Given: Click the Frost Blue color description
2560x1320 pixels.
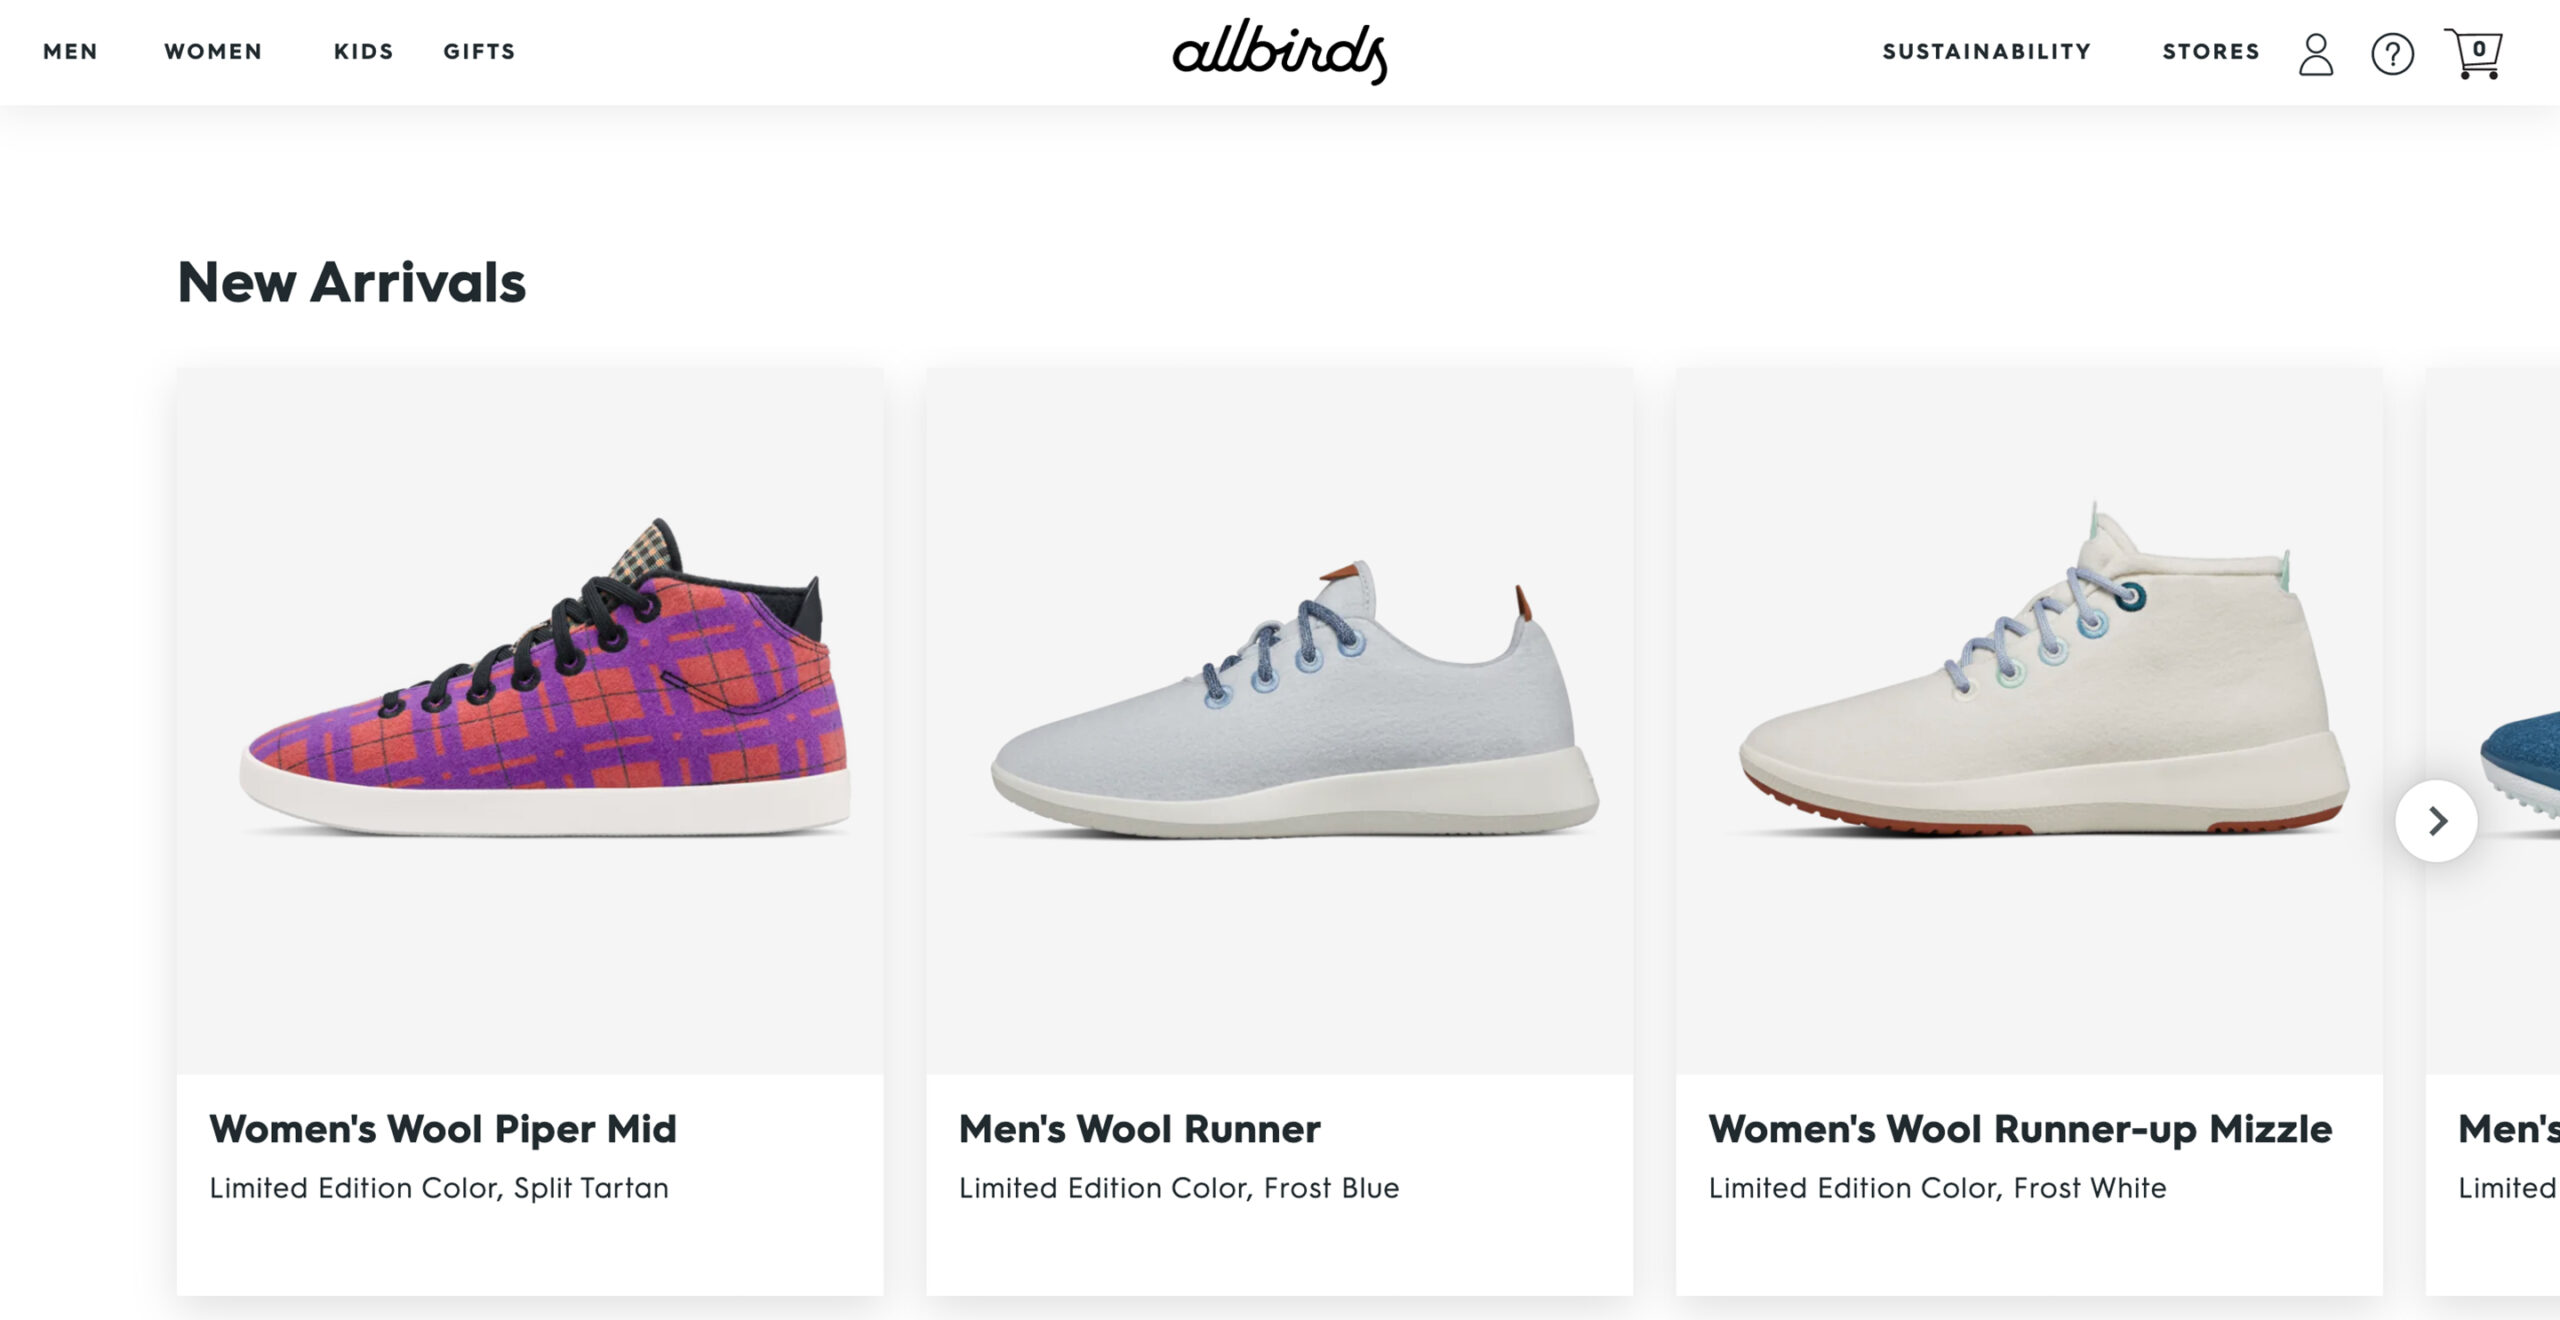Looking at the screenshot, I should point(1180,1189).
